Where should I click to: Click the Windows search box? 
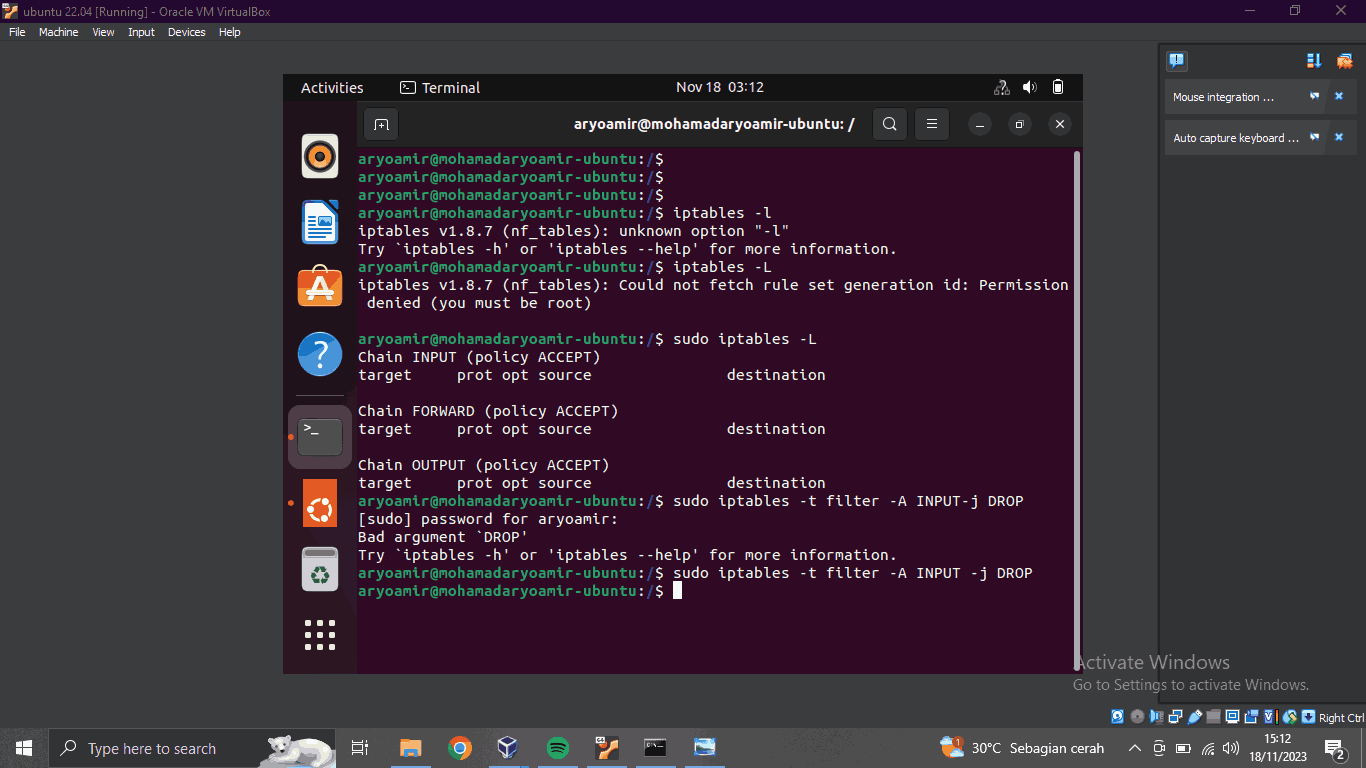(x=192, y=748)
